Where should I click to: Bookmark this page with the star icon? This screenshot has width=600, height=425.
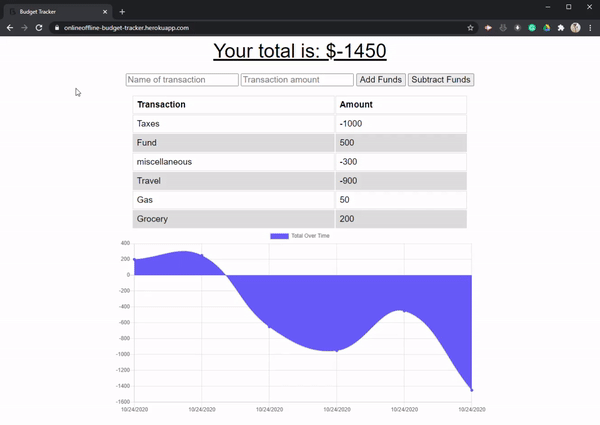(x=471, y=28)
